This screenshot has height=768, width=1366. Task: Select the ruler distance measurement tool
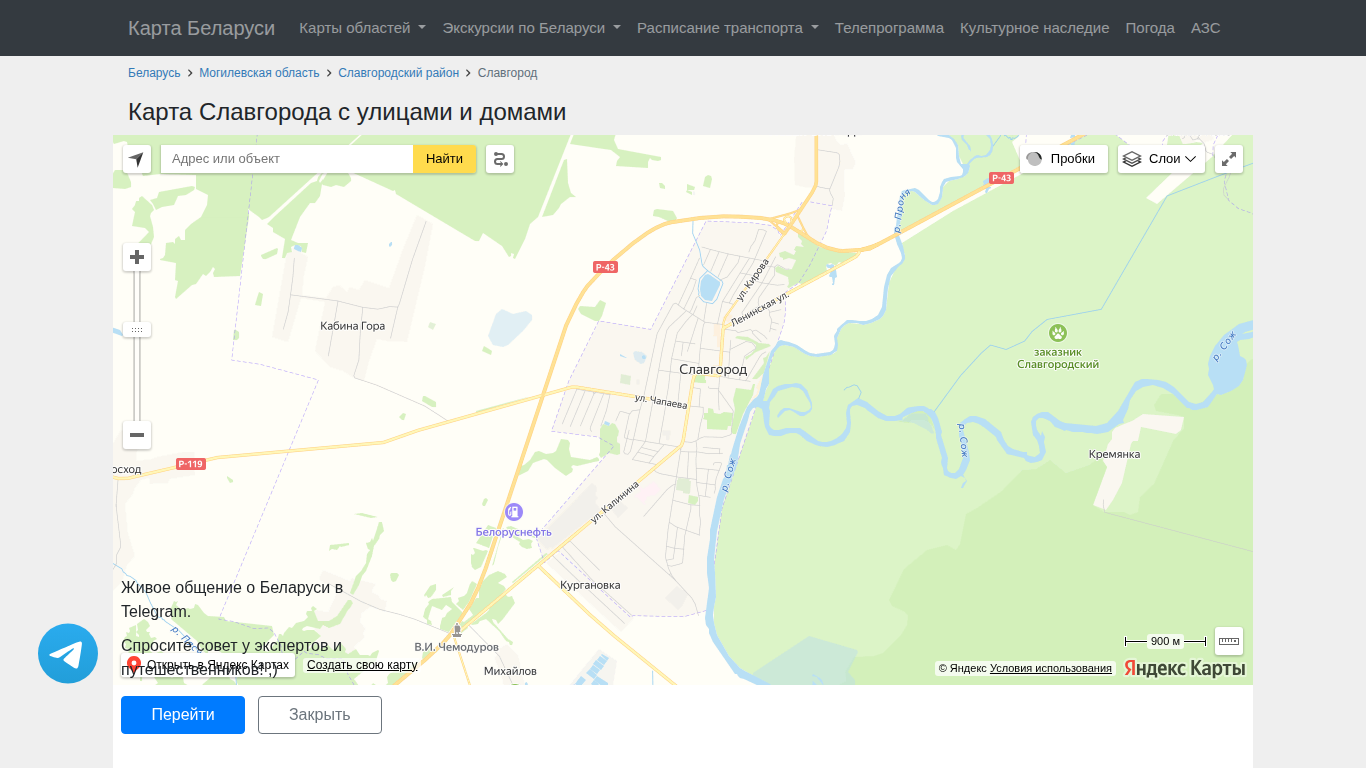1229,641
